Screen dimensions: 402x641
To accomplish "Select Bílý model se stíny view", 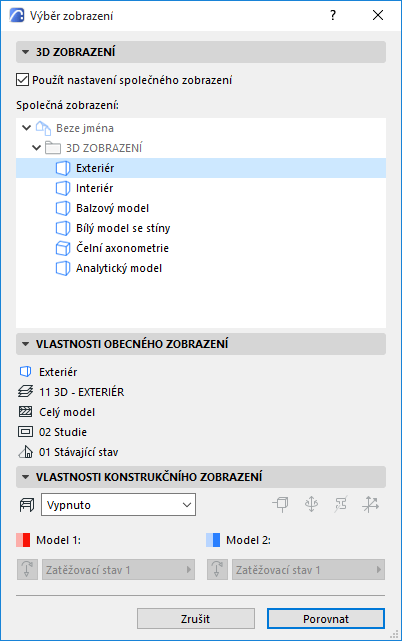I will tap(200, 228).
